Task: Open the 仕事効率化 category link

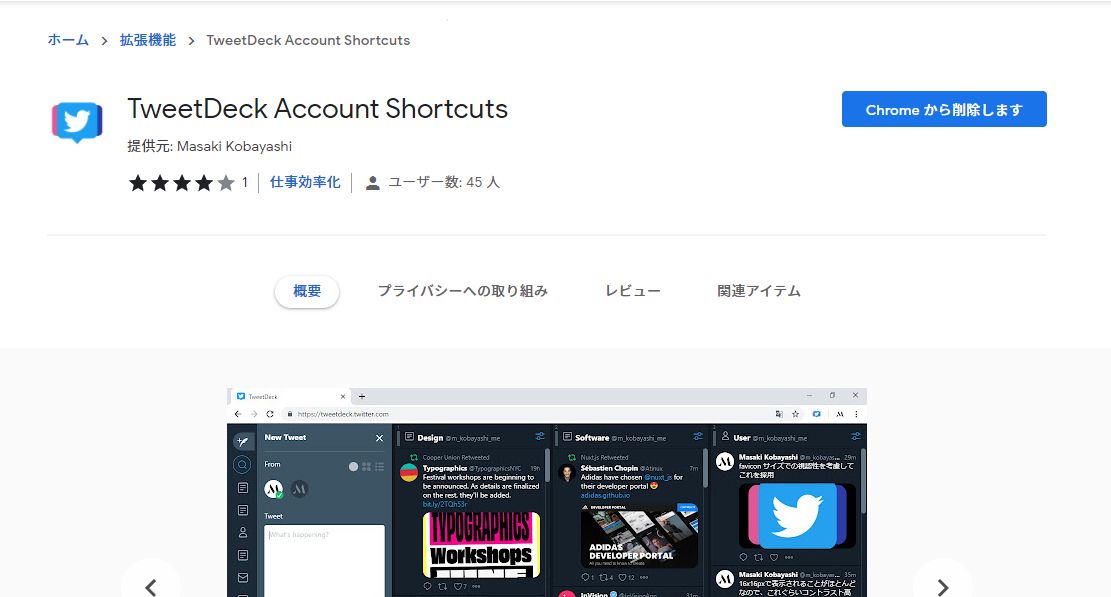Action: click(x=305, y=183)
